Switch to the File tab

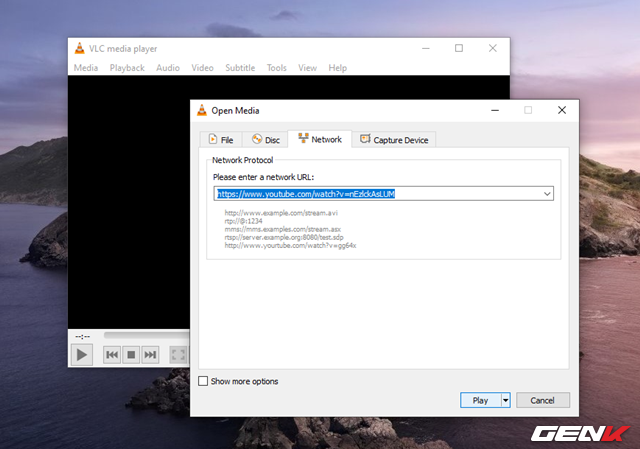(x=221, y=140)
